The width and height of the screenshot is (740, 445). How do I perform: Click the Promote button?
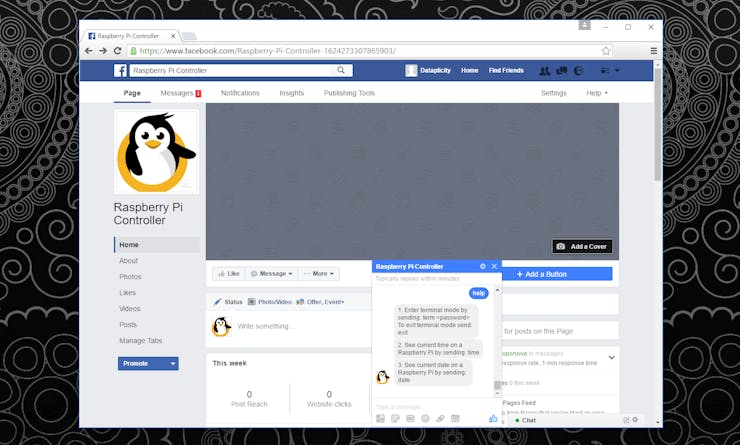tap(143, 363)
